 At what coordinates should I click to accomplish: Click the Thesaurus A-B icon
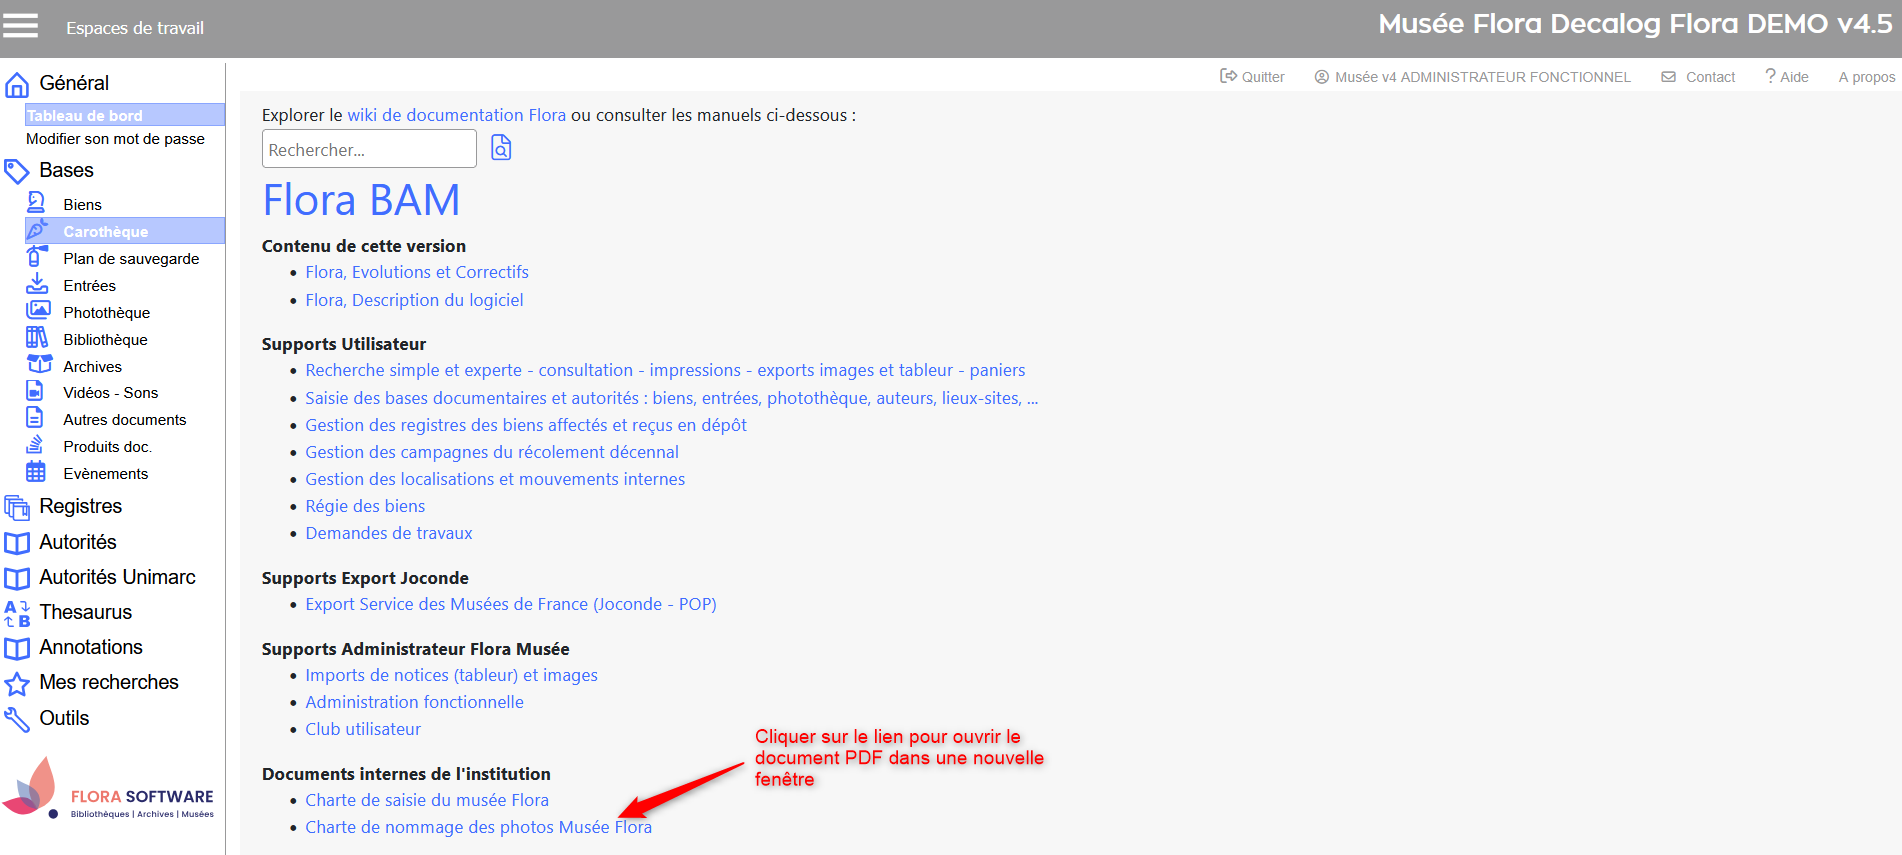pos(17,613)
